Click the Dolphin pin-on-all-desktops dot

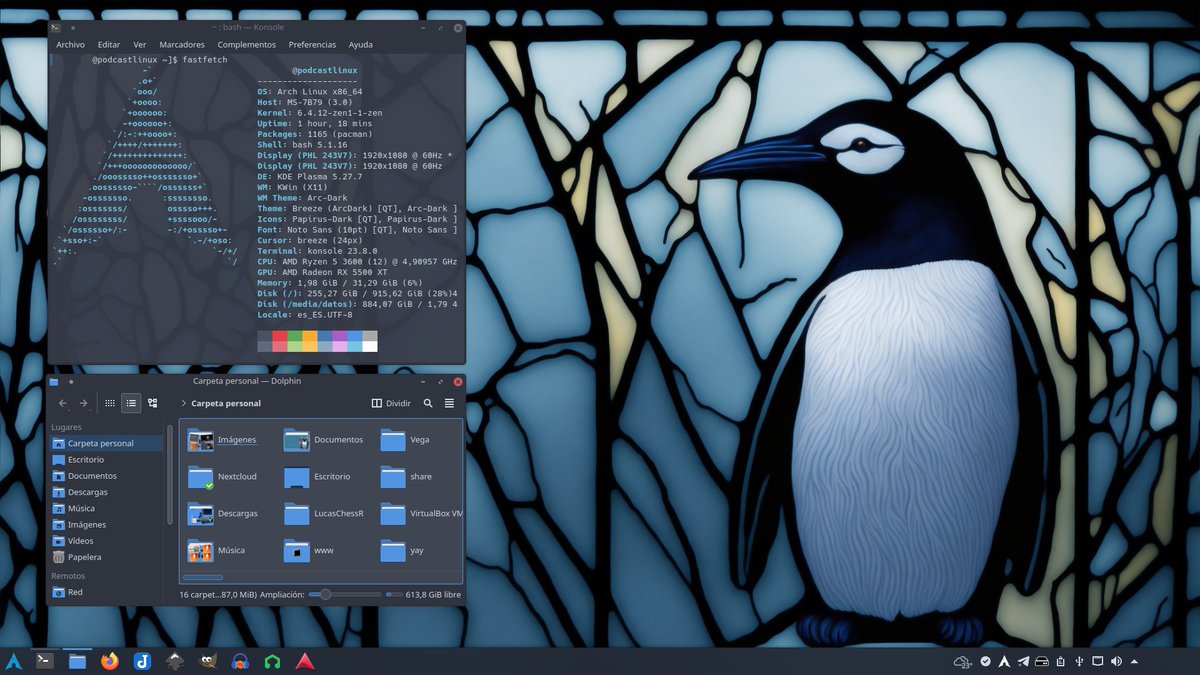[71, 381]
